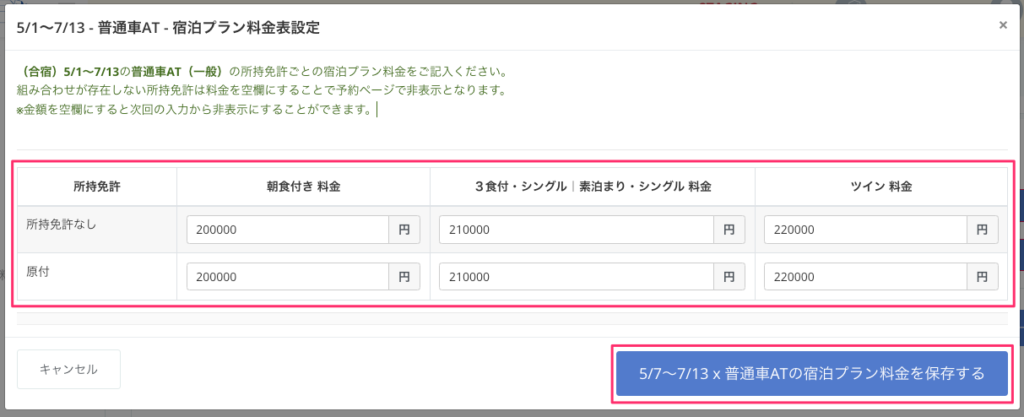Click 円 suffix beside 原付 ツイン price
1024x417 pixels.
[982, 276]
